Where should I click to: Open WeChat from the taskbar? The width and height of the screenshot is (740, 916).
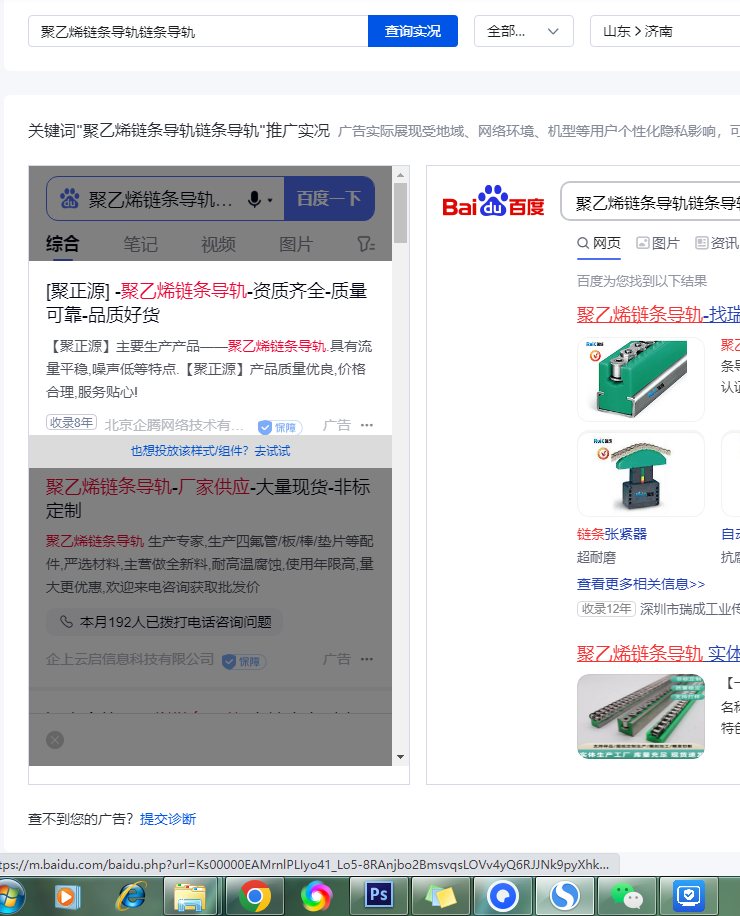627,896
